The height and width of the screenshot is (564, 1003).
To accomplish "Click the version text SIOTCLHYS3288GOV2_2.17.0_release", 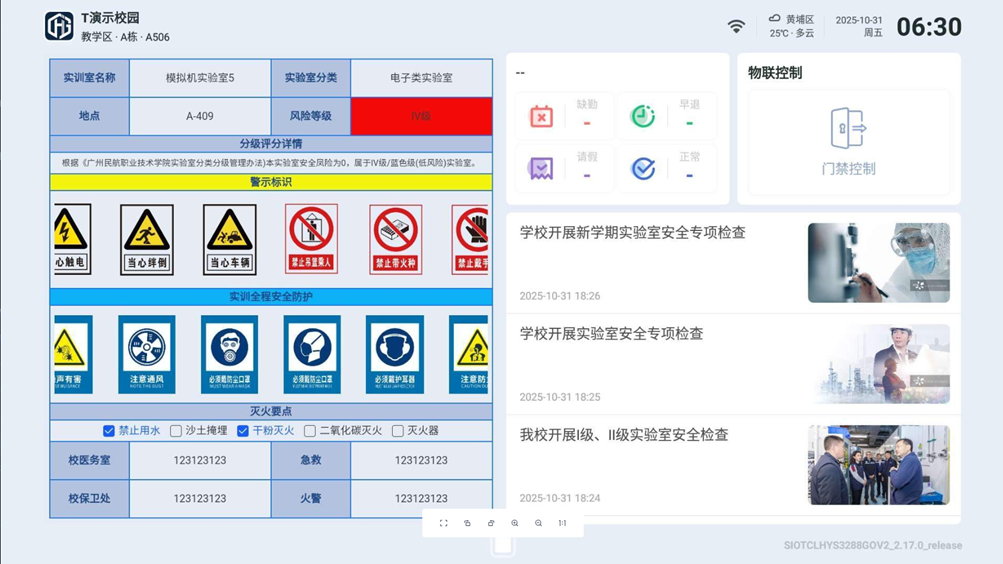I will [873, 545].
